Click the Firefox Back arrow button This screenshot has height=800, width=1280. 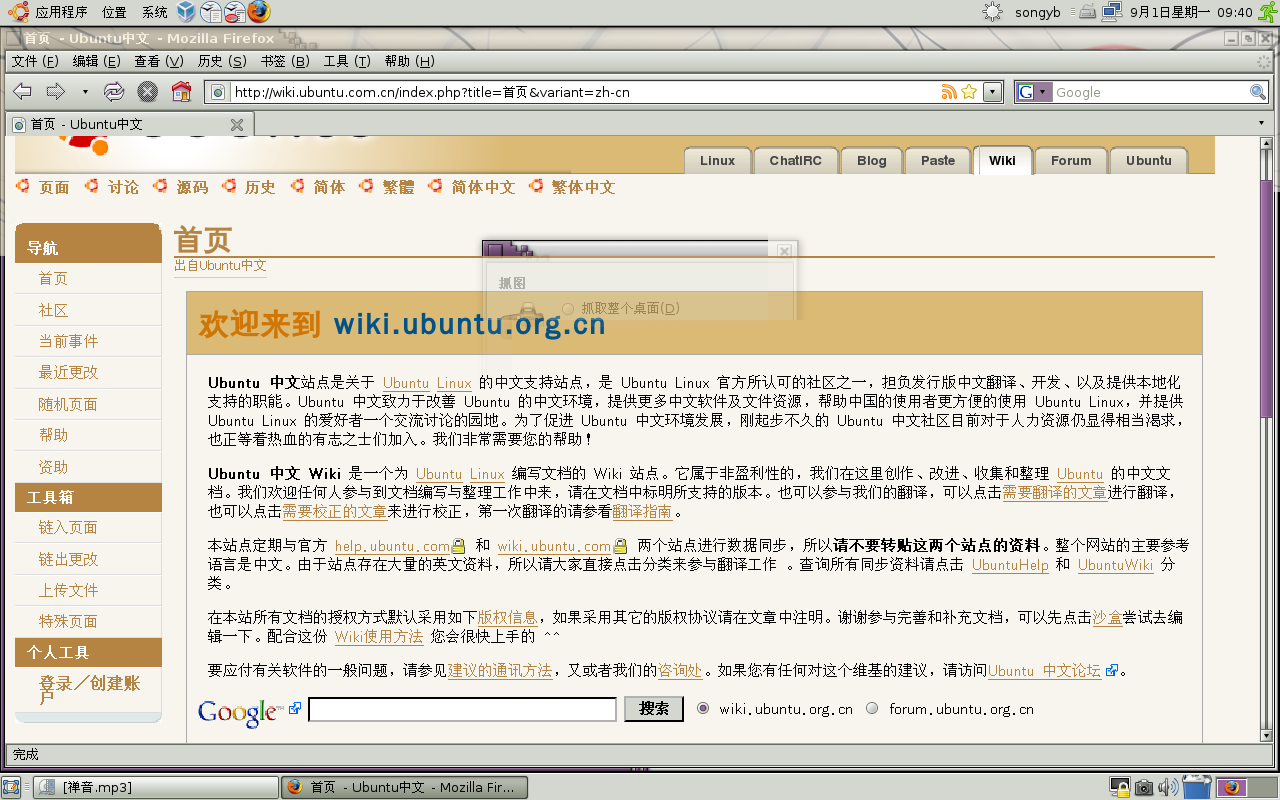pos(22,92)
